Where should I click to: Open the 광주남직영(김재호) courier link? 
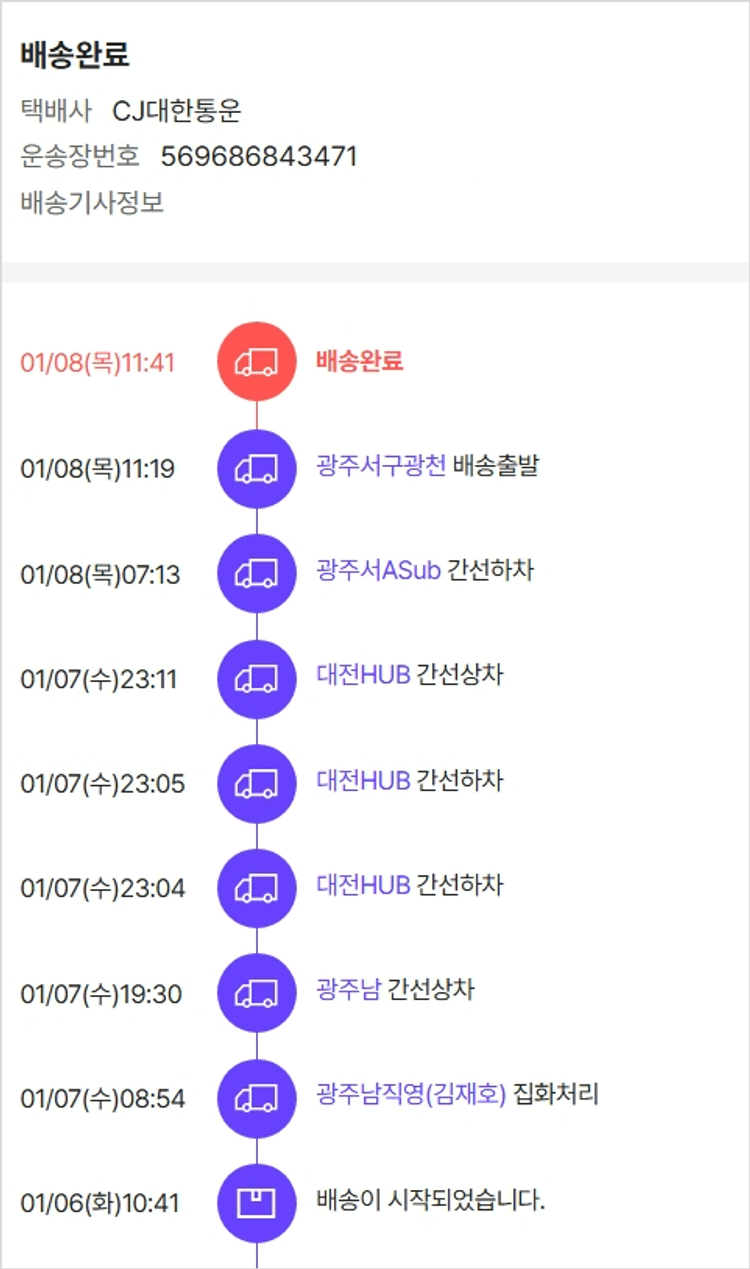point(411,1094)
